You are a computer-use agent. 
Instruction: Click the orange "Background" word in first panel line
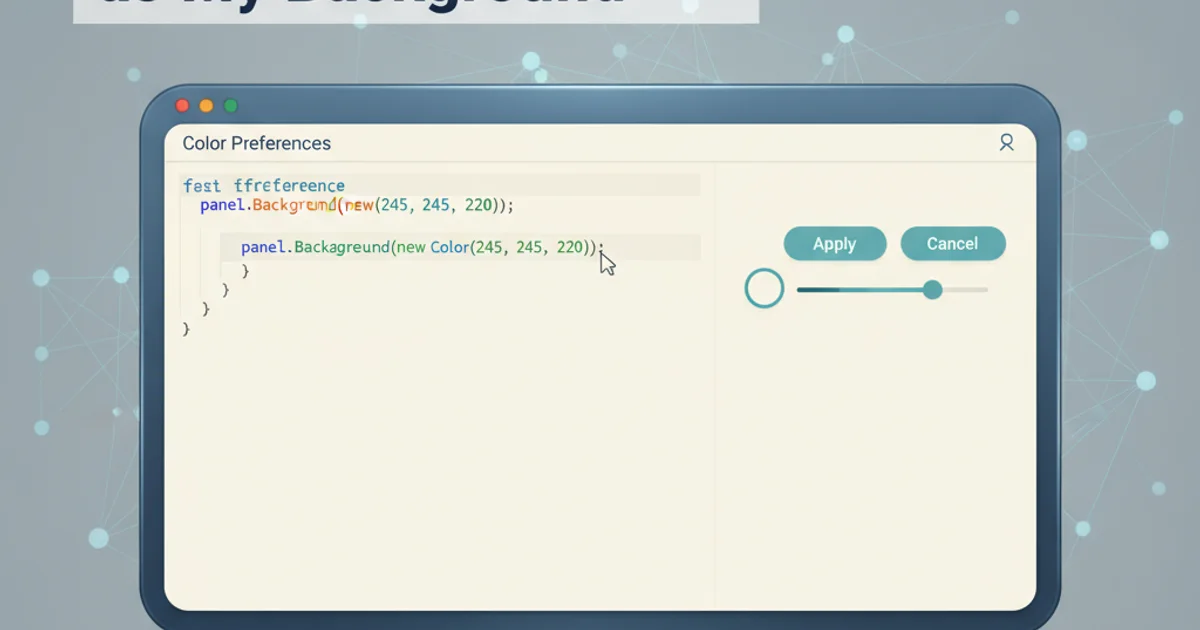click(294, 205)
